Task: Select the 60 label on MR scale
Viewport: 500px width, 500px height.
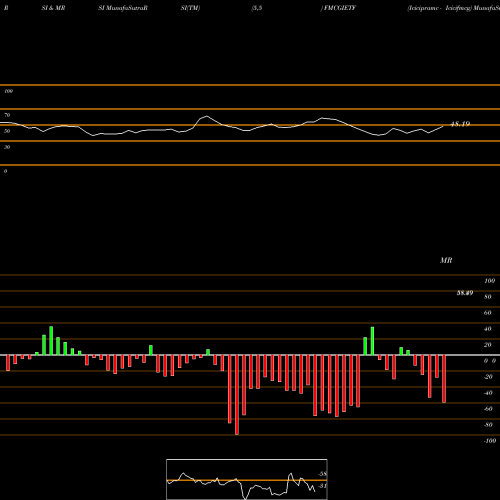Action: pos(488,313)
